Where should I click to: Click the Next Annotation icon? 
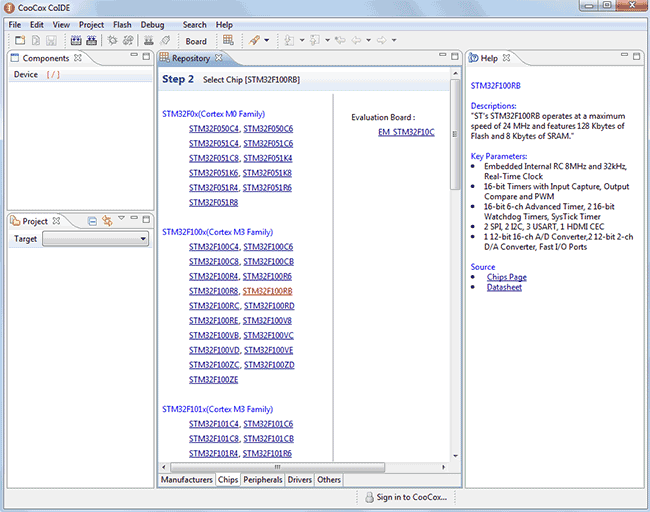click(289, 40)
